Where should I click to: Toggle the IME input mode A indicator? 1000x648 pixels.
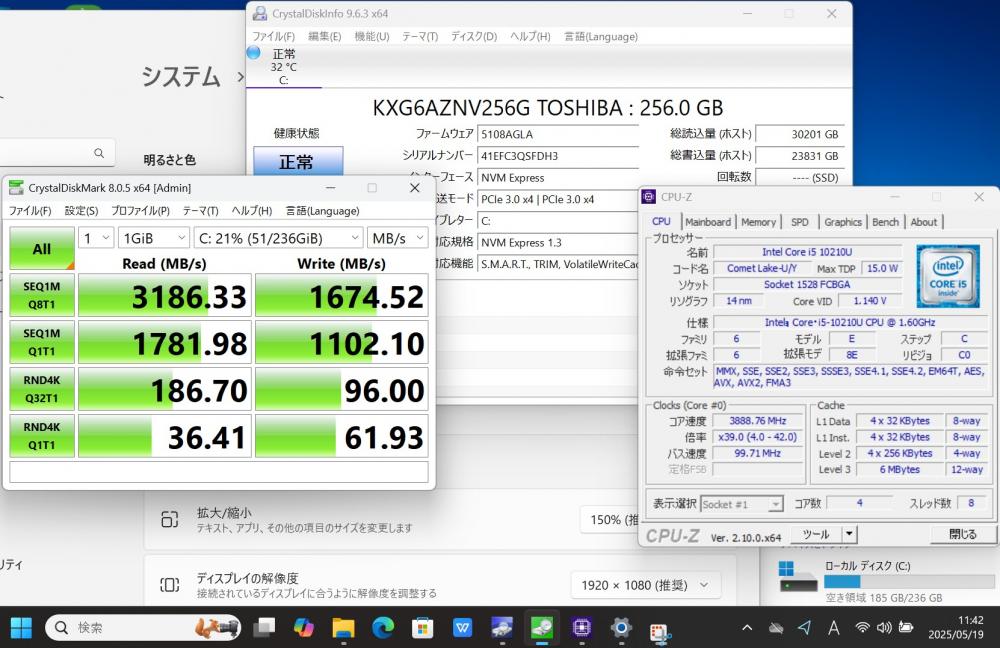pyautogui.click(x=834, y=628)
